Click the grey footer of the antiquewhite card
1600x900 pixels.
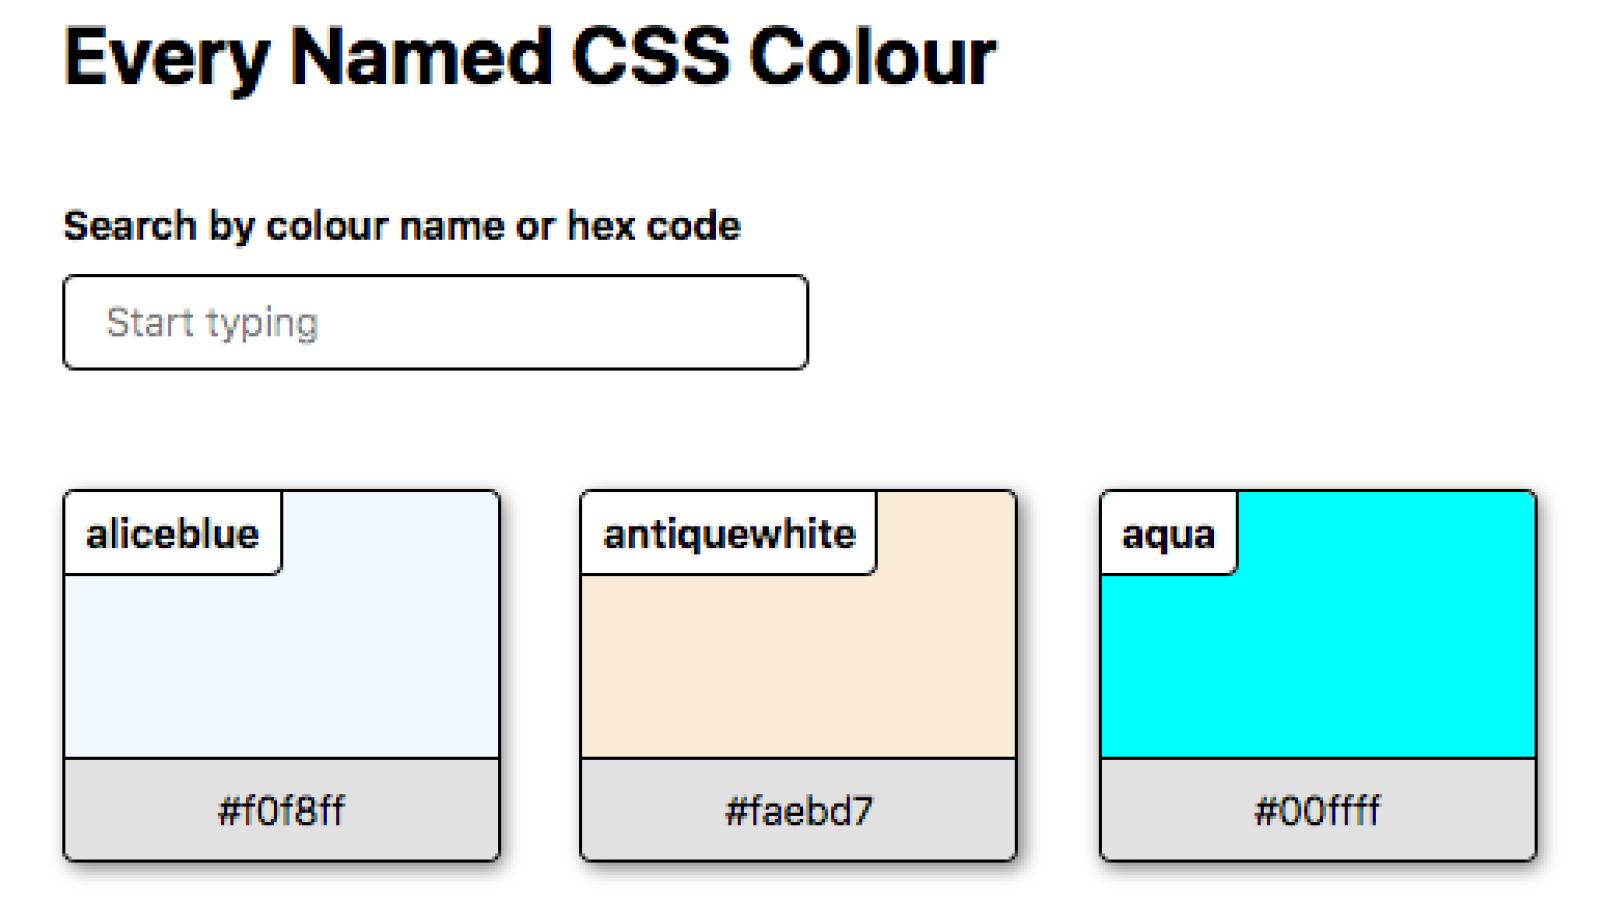[x=797, y=810]
